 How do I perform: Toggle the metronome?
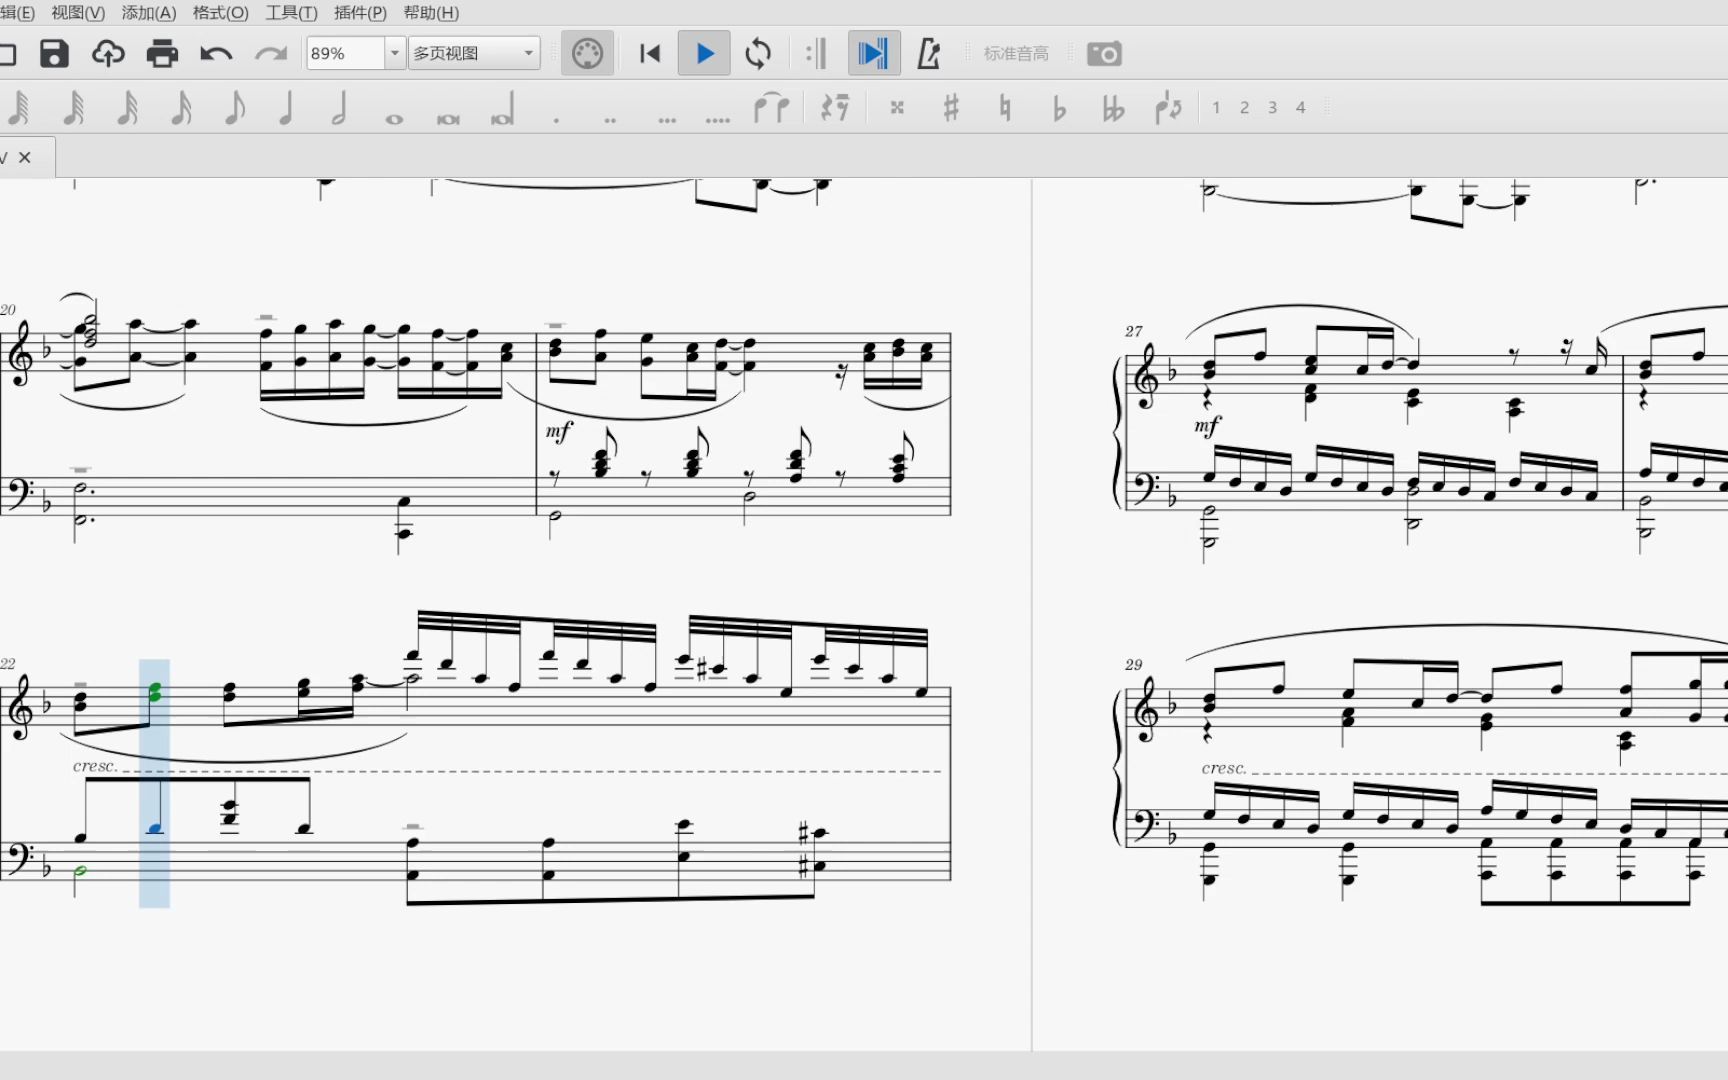tap(929, 53)
